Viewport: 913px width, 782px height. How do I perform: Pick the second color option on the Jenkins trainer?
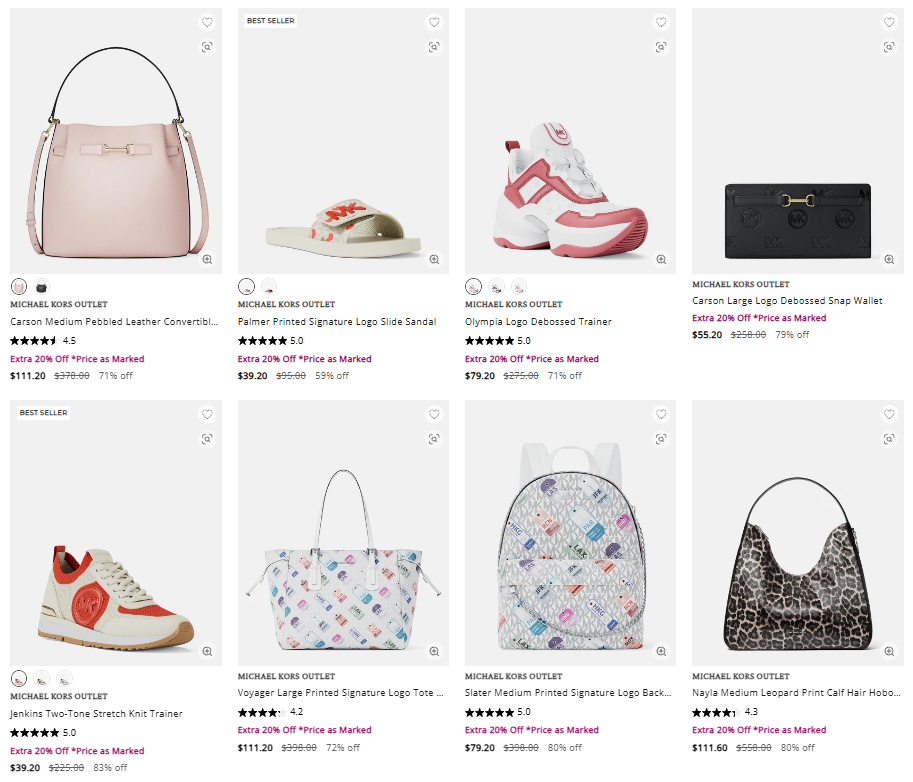(40, 678)
